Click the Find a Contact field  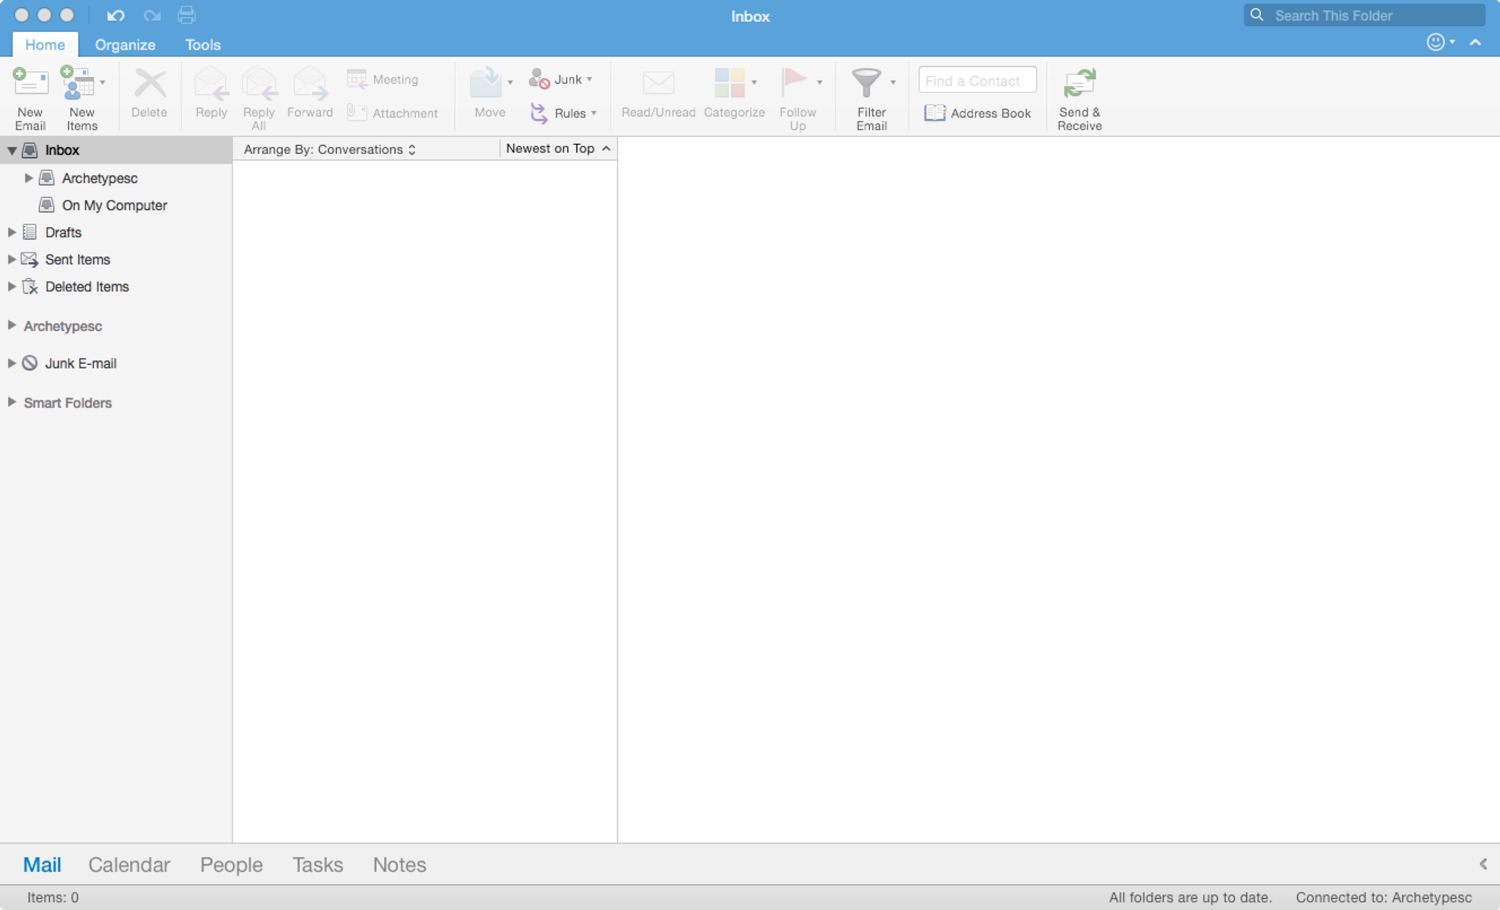click(976, 81)
